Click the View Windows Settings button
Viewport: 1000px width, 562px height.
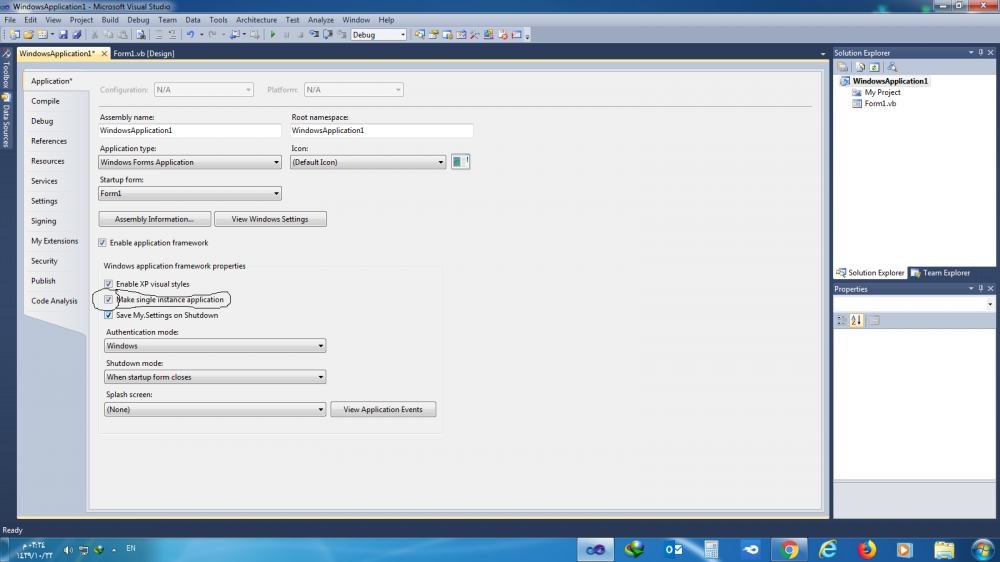[270, 219]
